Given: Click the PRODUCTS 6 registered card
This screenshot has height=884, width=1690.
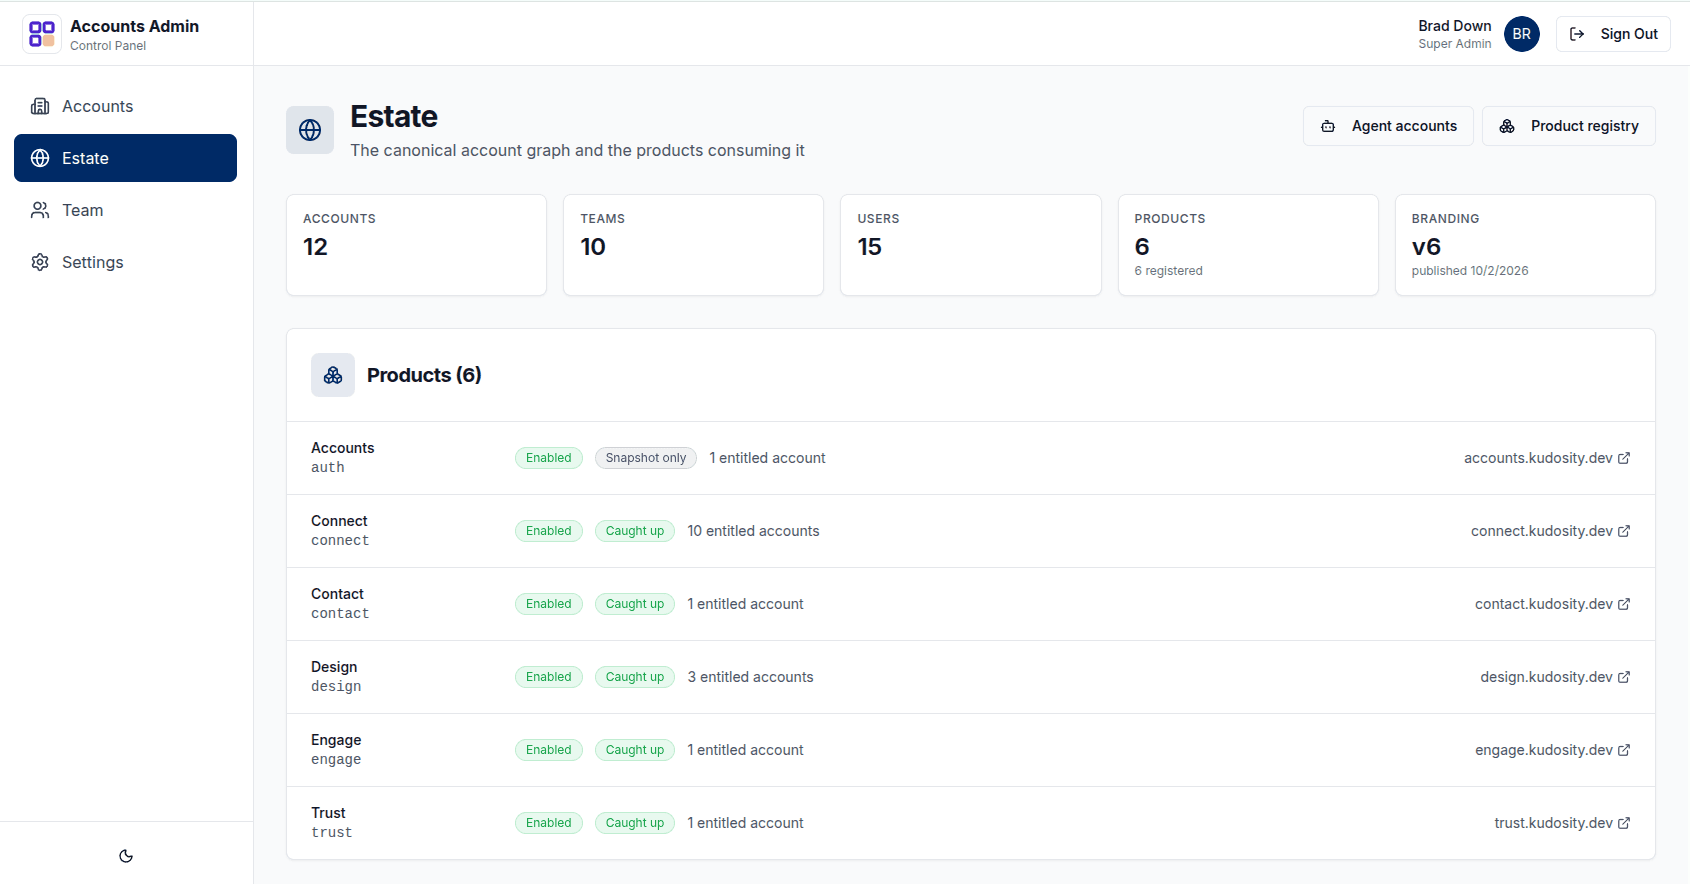Looking at the screenshot, I should coord(1248,245).
